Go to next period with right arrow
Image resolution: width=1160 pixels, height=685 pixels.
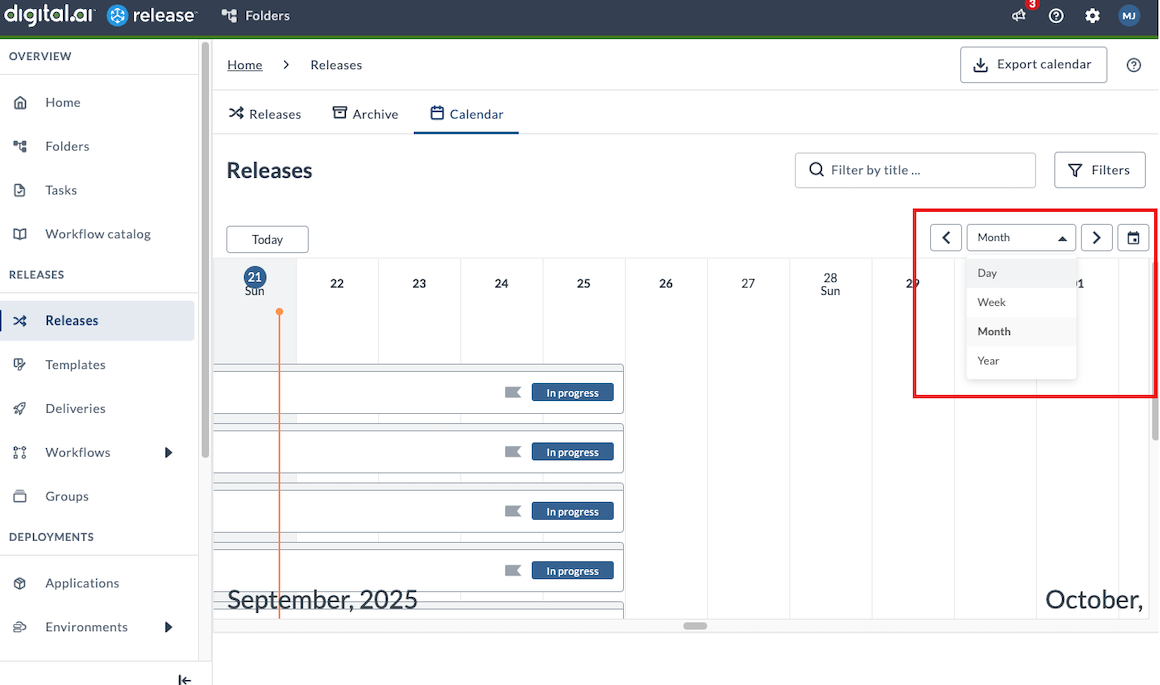point(1097,238)
